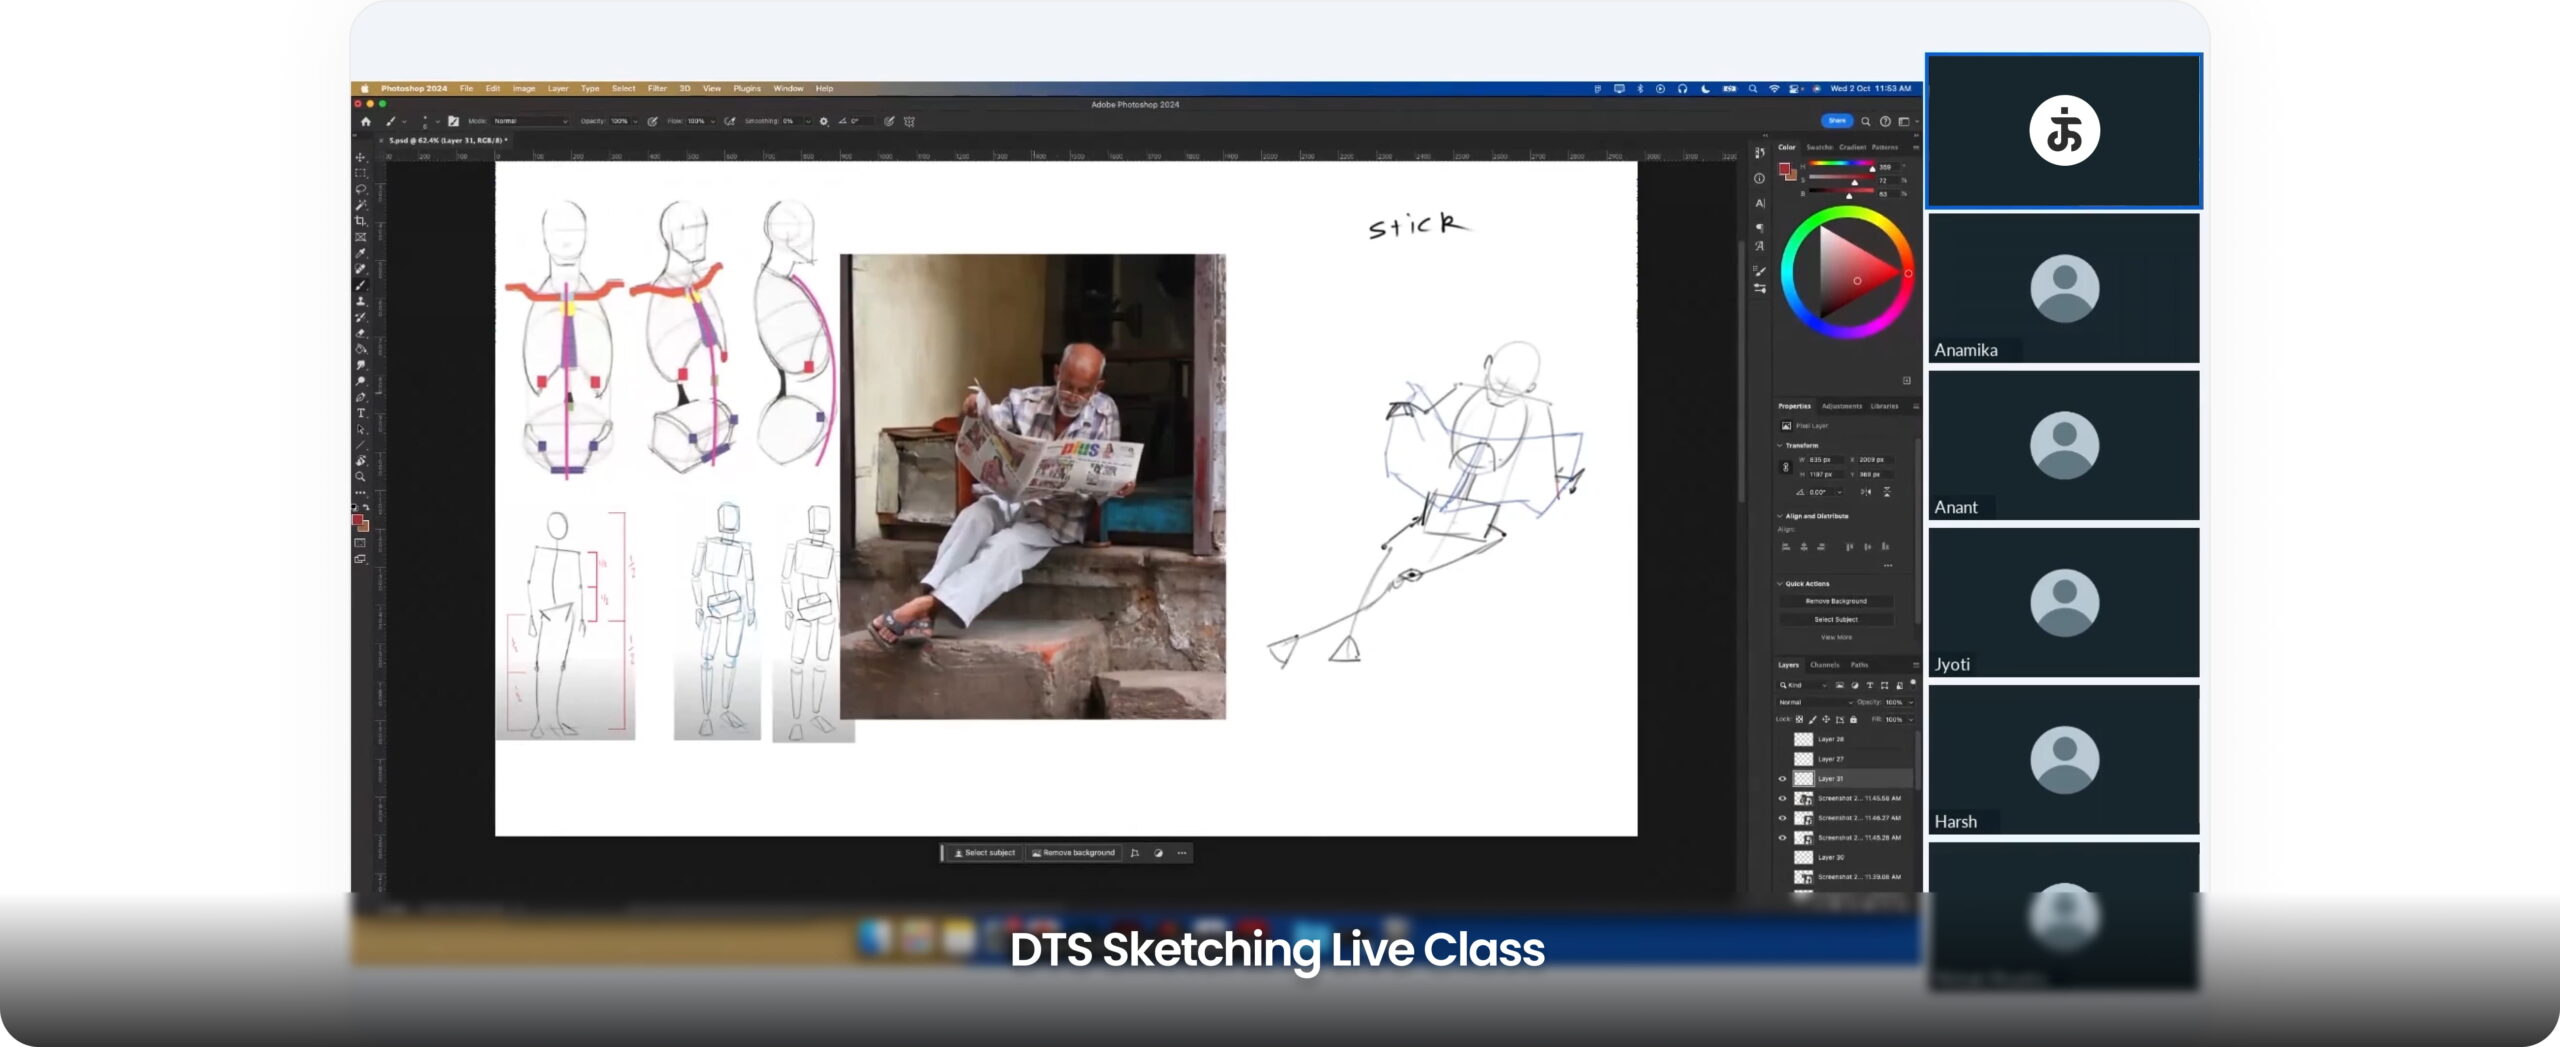Toggle lock all padlock in Layers panel
2560x1047 pixels.
tap(1853, 719)
